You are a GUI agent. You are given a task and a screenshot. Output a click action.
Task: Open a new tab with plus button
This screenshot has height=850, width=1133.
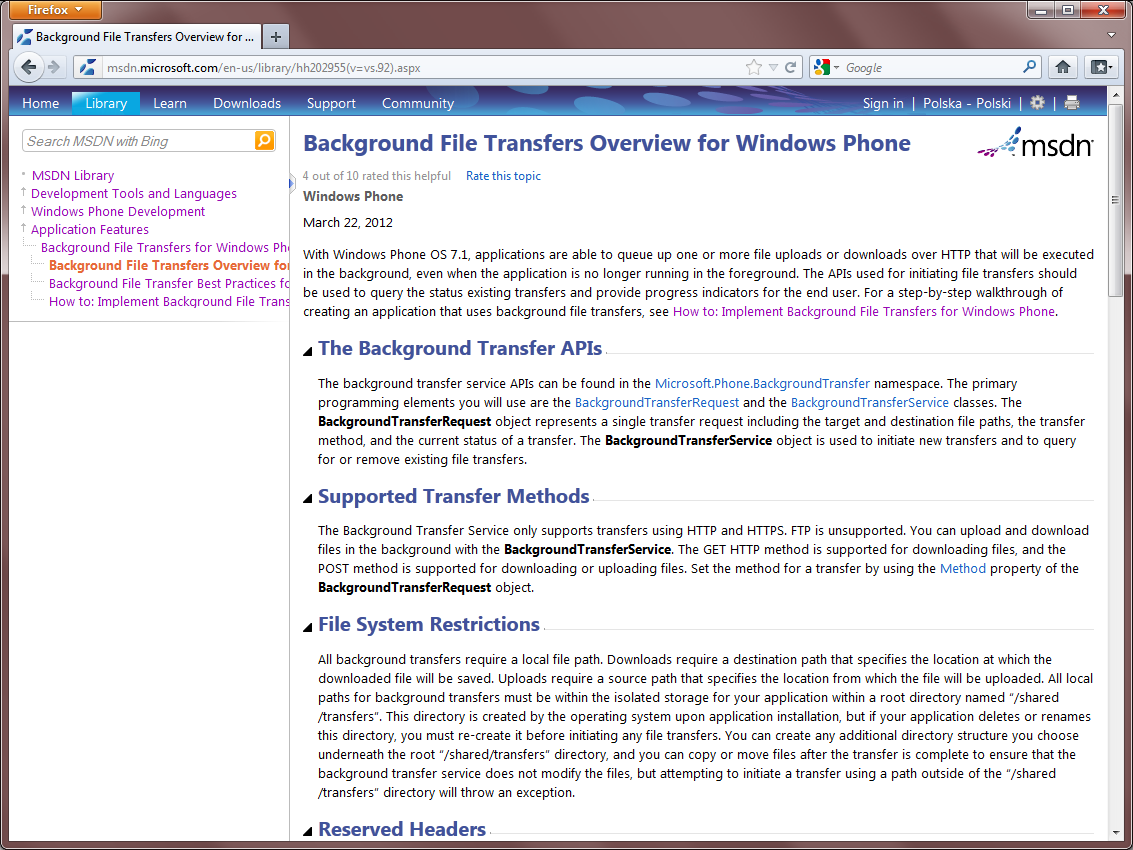(x=275, y=36)
